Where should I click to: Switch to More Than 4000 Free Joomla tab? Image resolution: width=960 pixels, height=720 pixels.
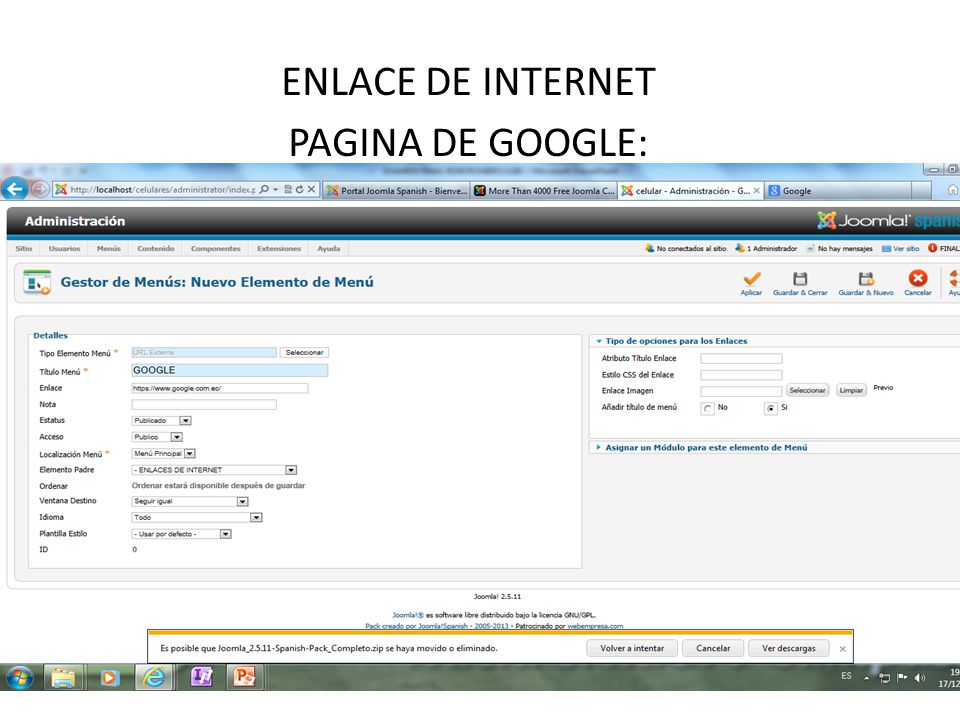tap(544, 190)
